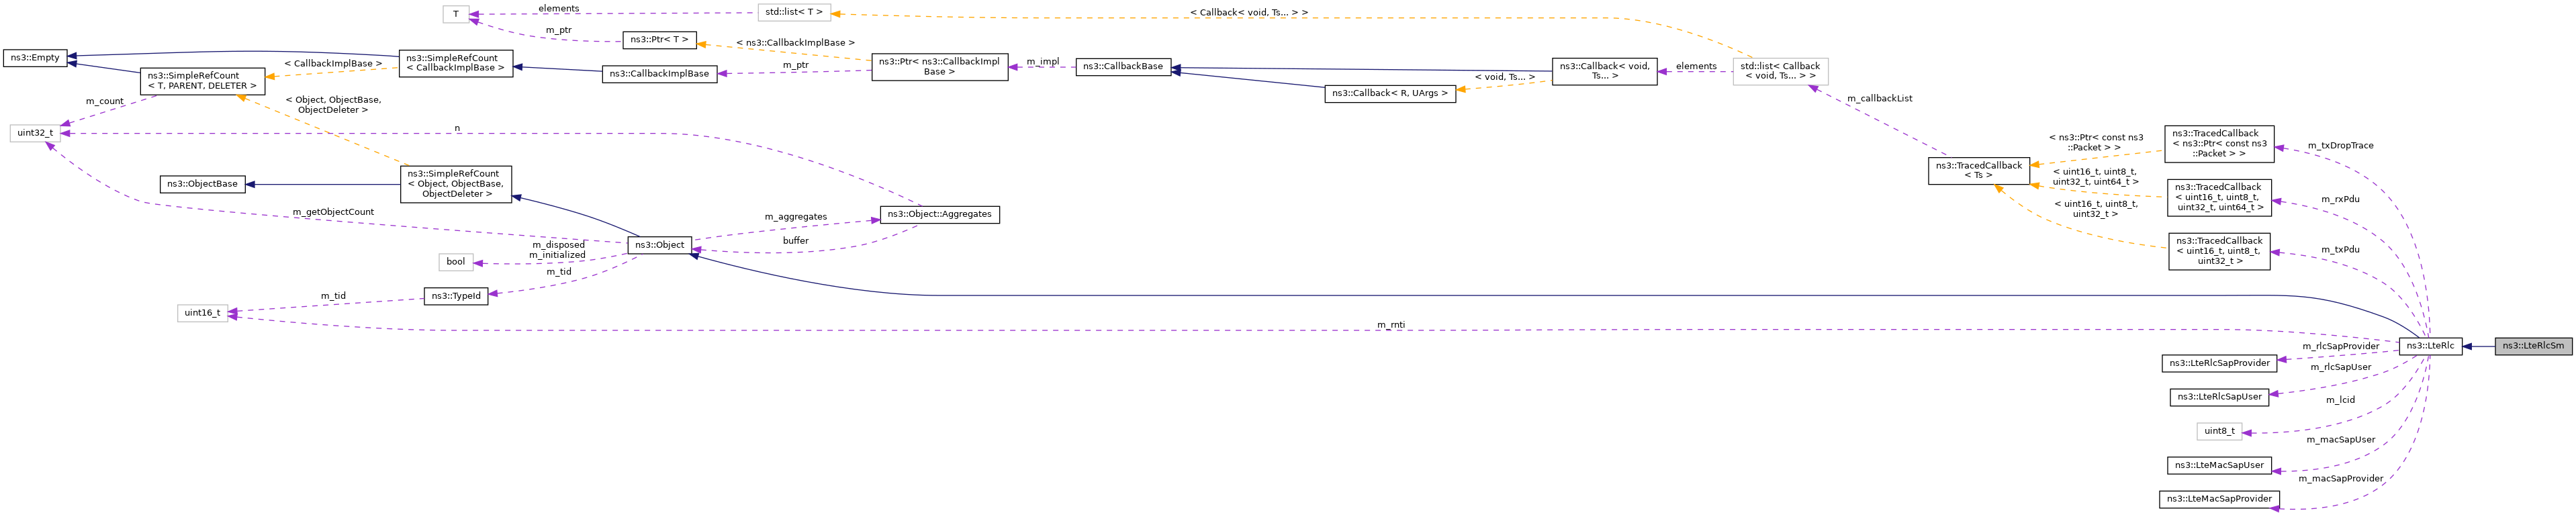
Task: Click the m_lcid edge label
Action: pos(2340,400)
